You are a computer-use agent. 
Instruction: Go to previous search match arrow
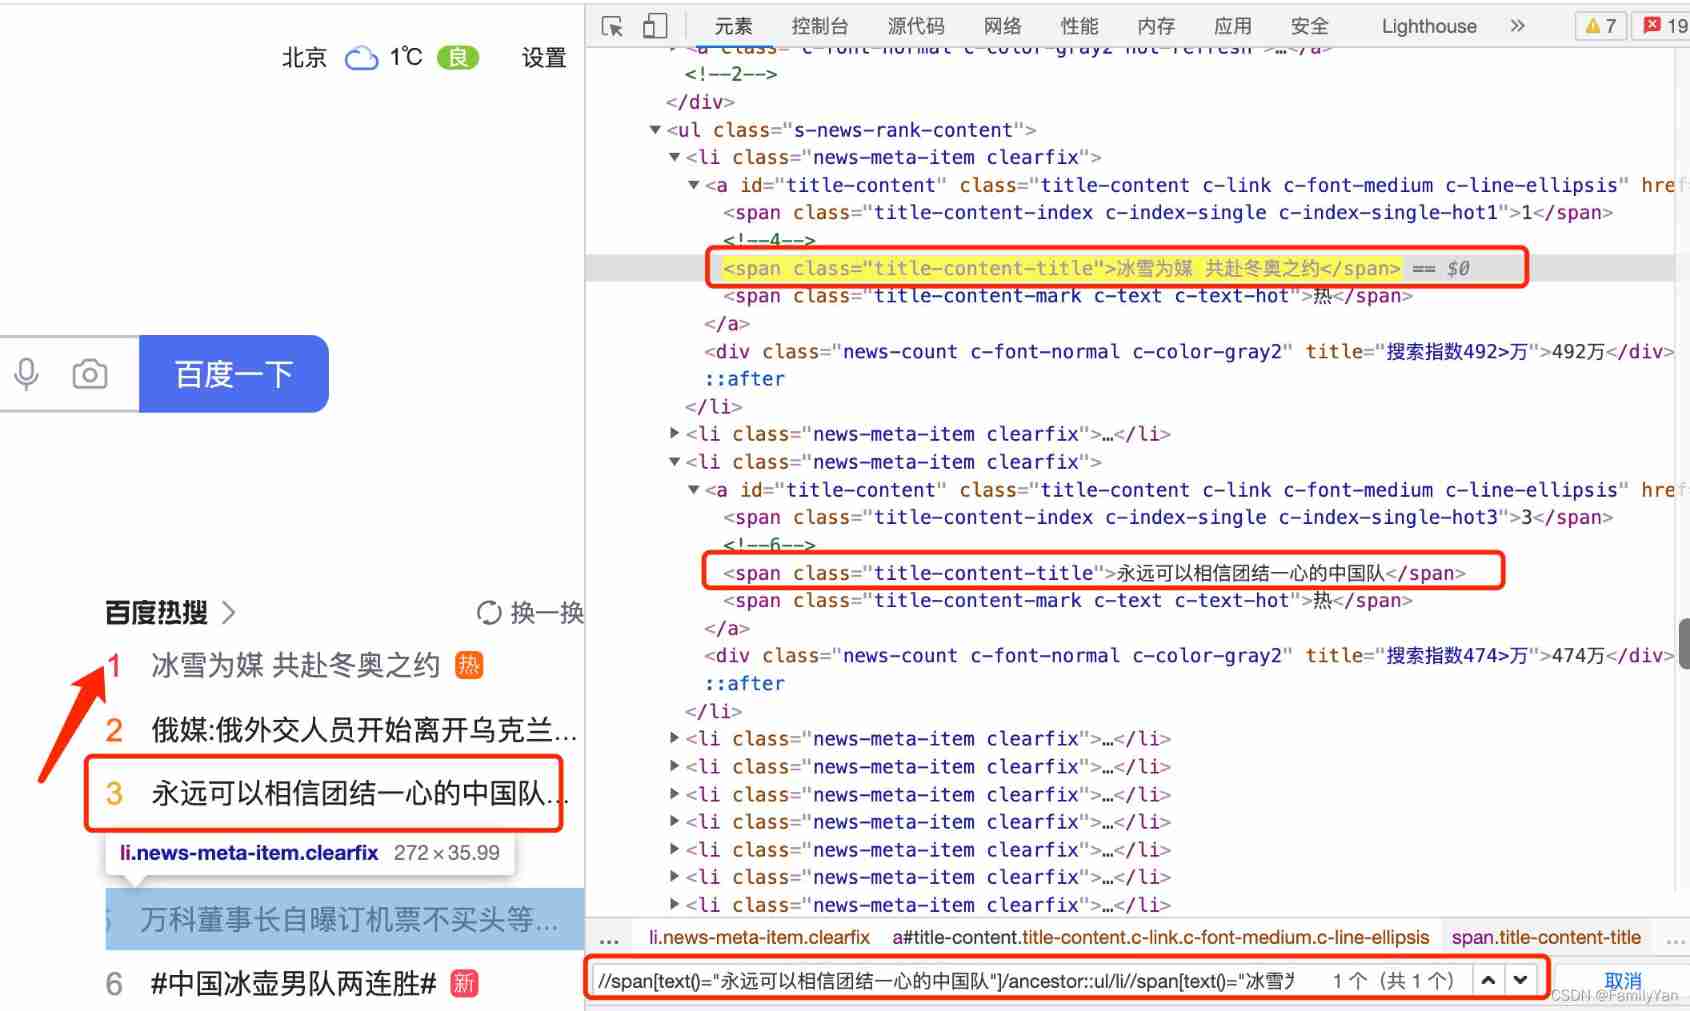1488,980
